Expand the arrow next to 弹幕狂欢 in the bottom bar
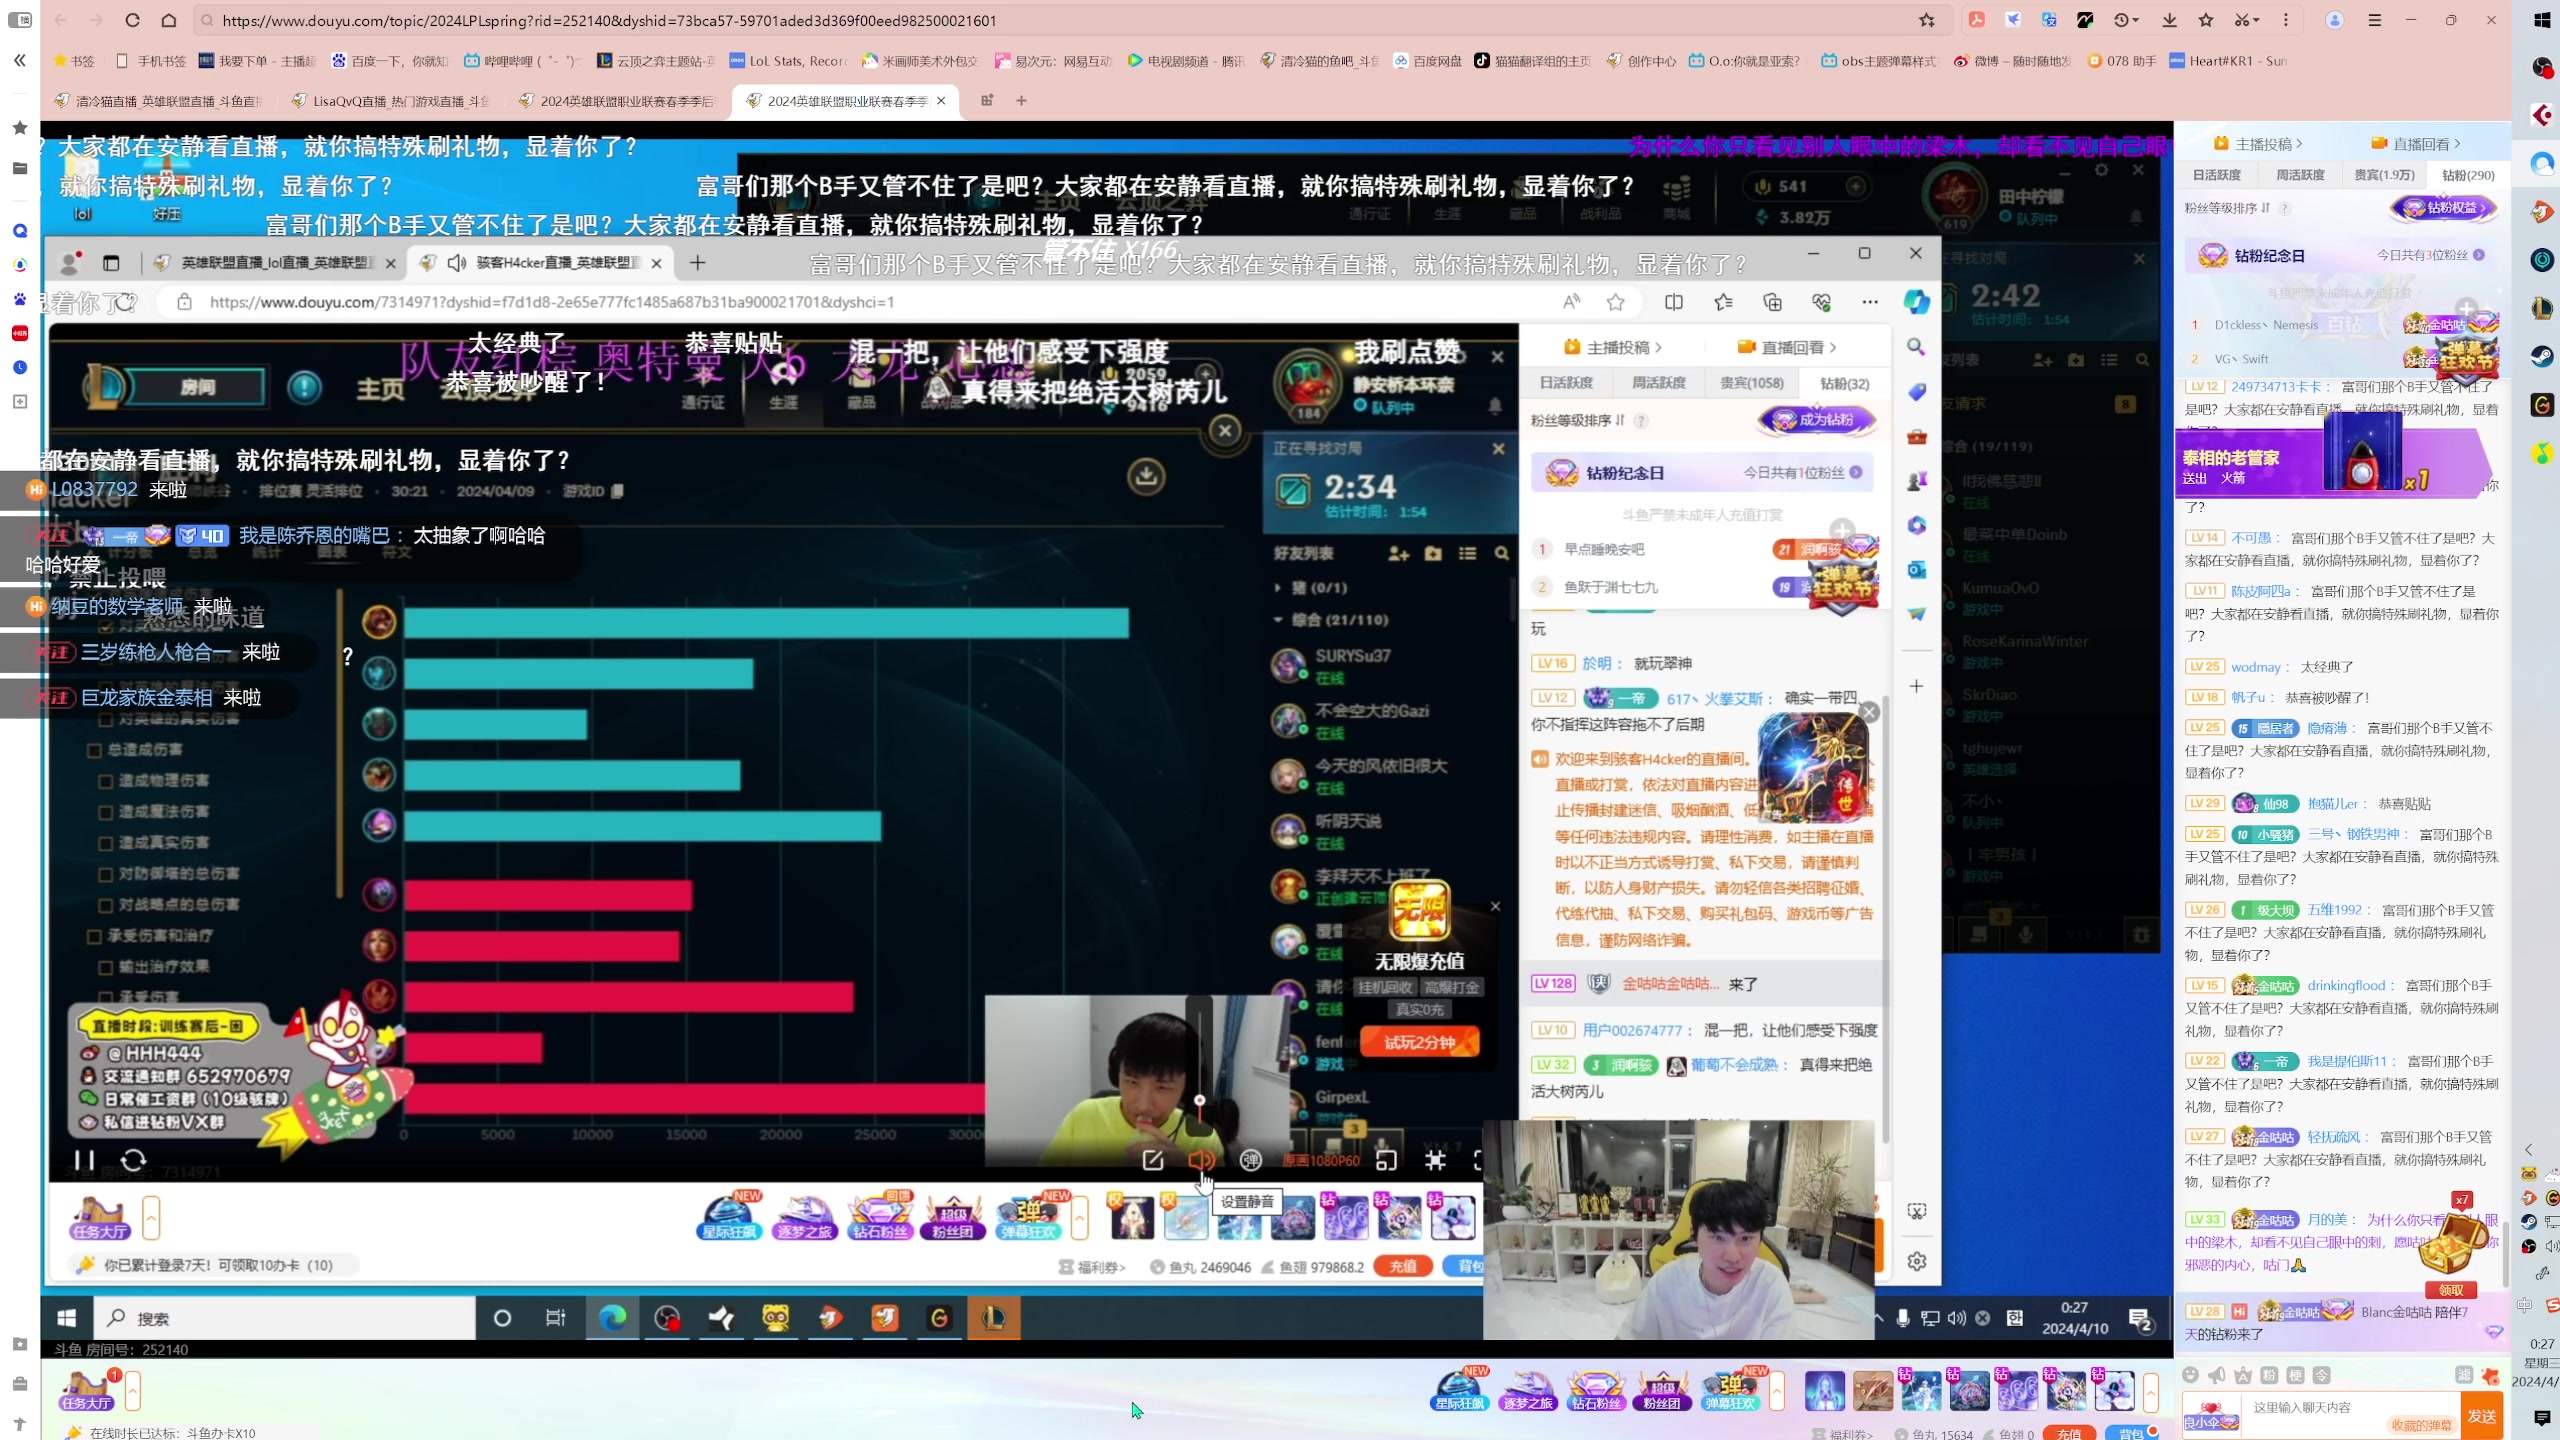 point(1777,1391)
